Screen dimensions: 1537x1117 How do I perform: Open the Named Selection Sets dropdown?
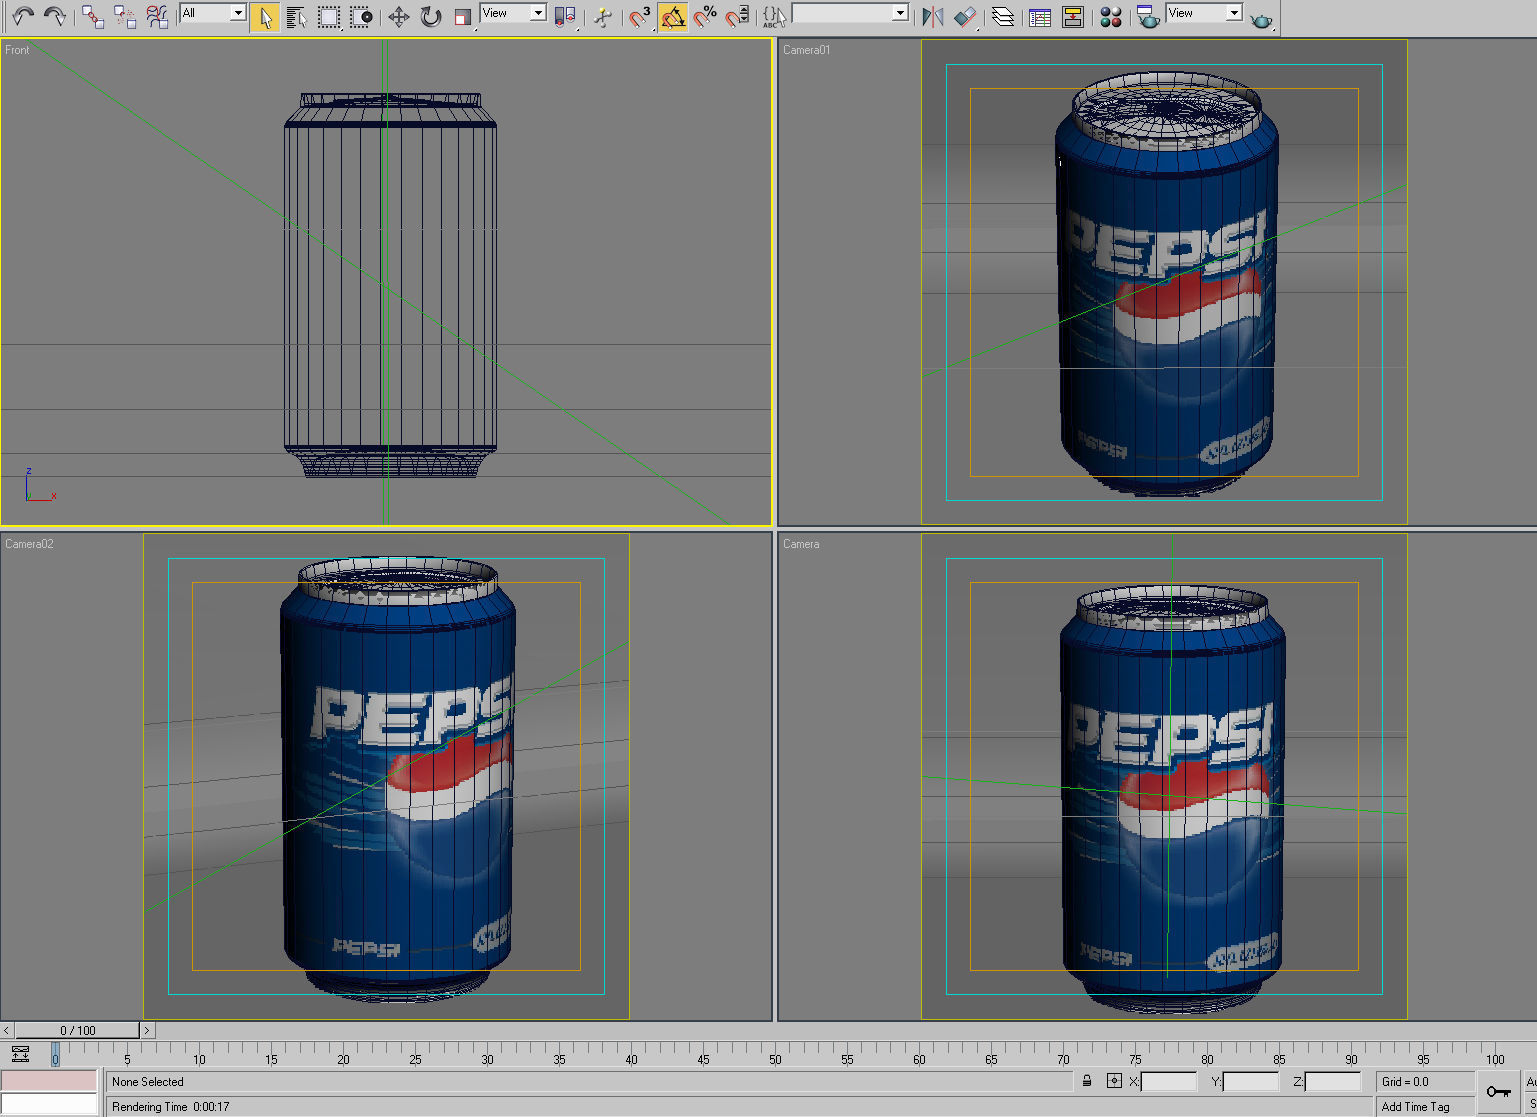tap(850, 13)
